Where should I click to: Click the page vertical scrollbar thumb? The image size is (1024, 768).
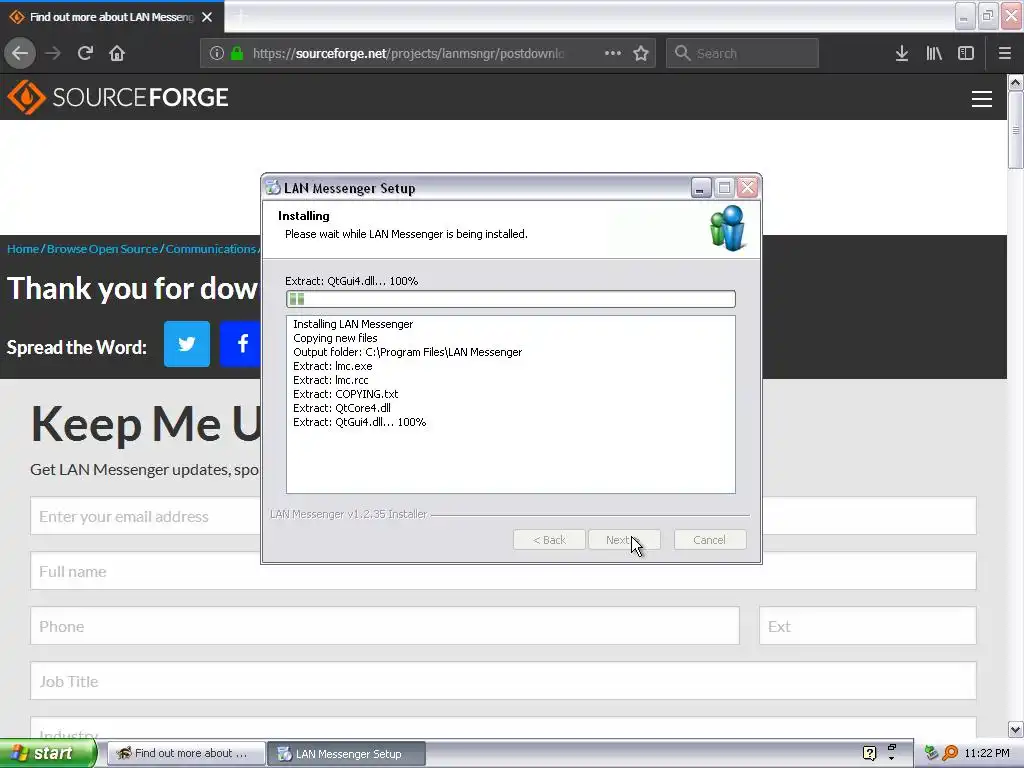pyautogui.click(x=1016, y=130)
